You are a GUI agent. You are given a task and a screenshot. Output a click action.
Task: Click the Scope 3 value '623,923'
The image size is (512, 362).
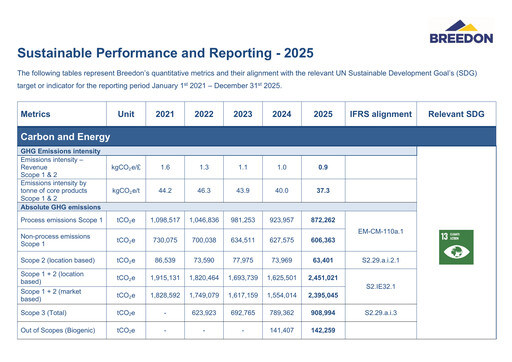click(x=204, y=313)
